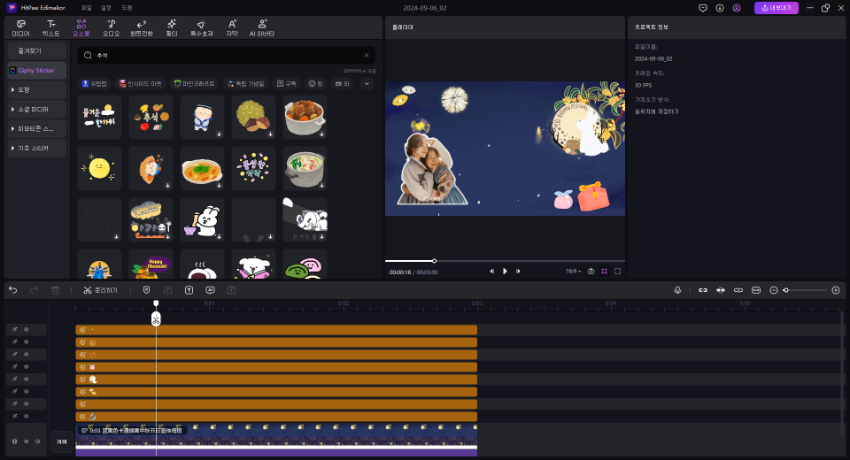The image size is (850, 460).
Task: Open the 16:9 aspect ratio dropdown
Action: [x=572, y=271]
